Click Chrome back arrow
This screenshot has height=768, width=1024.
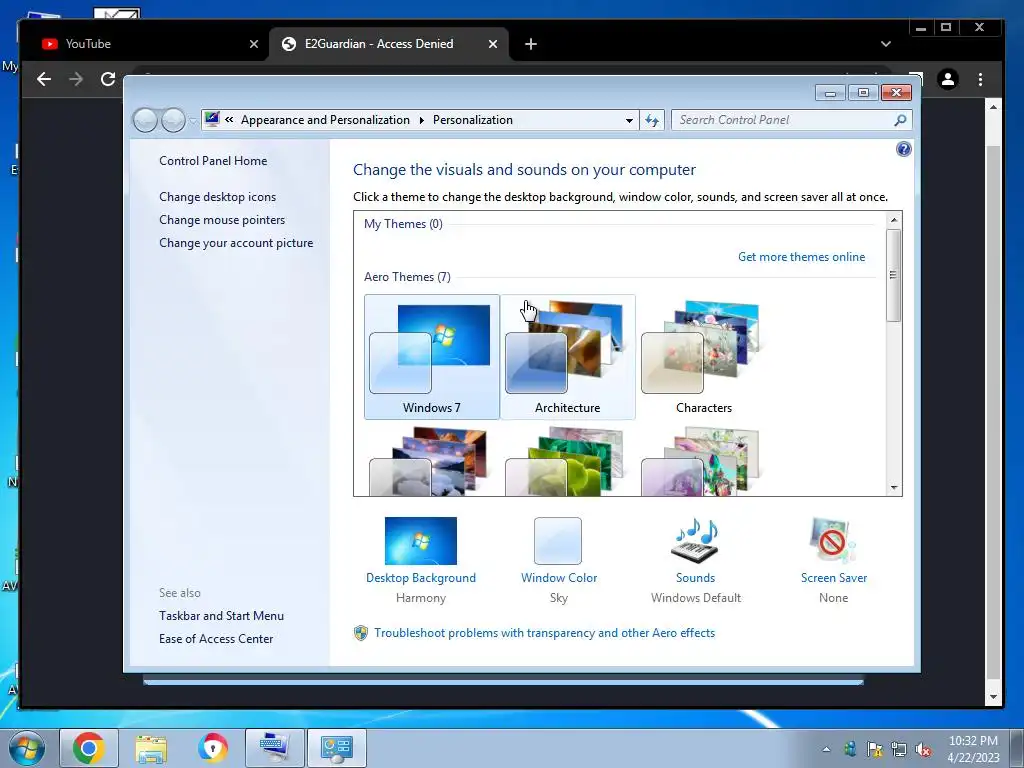44,79
